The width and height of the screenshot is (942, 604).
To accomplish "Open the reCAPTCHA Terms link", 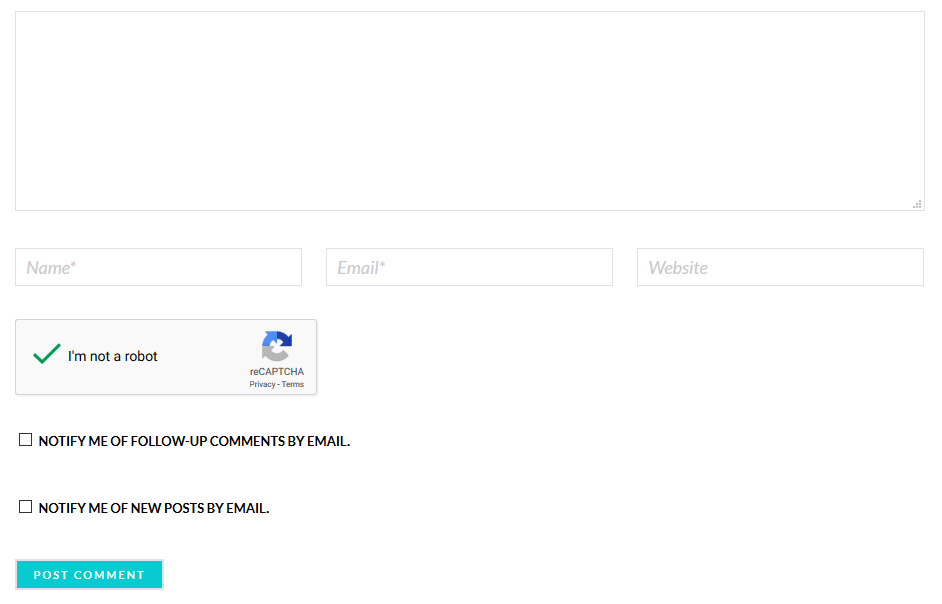I will 293,385.
